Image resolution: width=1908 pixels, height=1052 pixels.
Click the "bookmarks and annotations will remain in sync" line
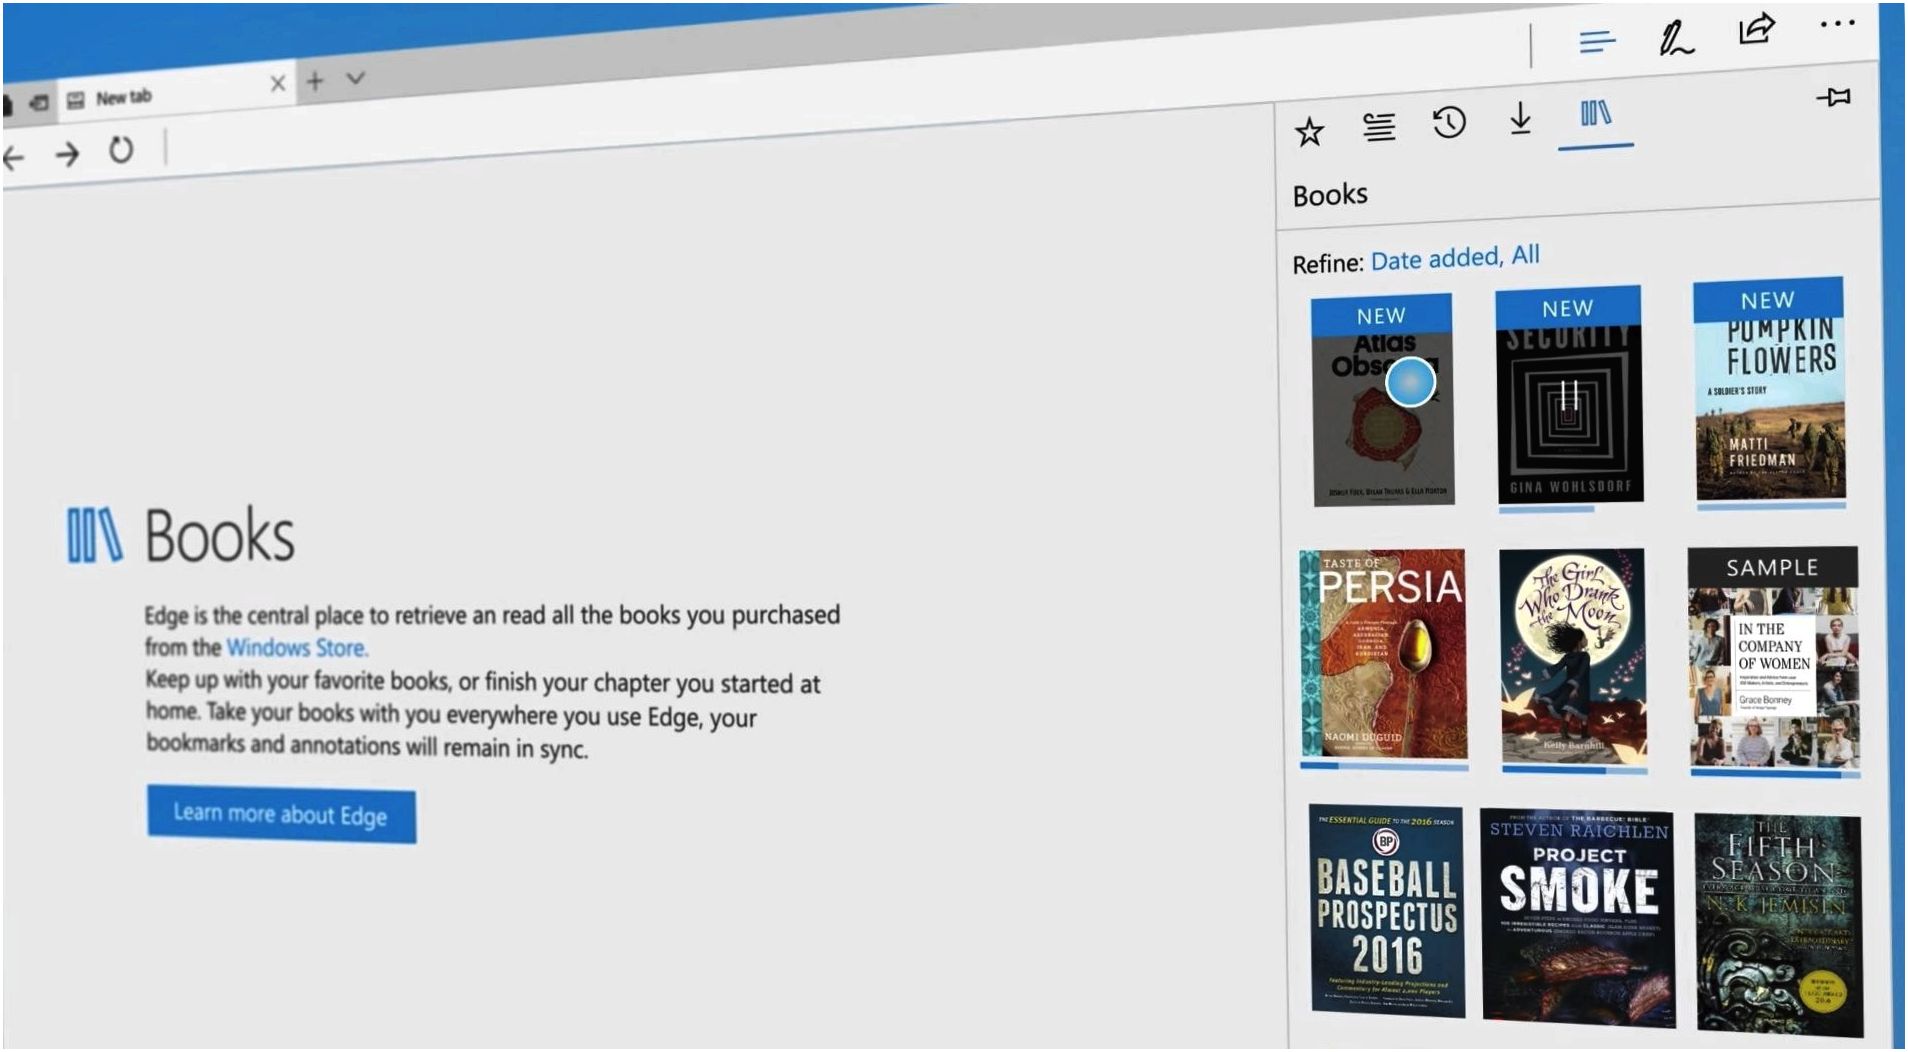point(367,746)
